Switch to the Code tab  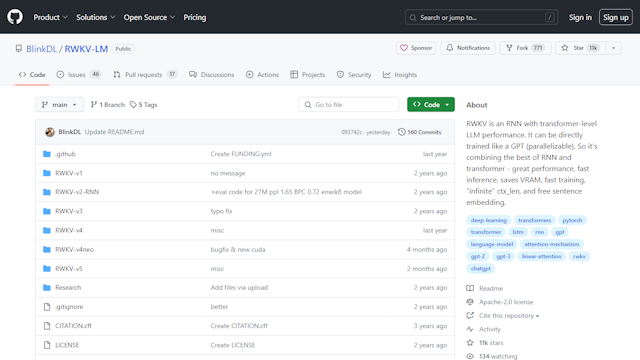click(32, 75)
